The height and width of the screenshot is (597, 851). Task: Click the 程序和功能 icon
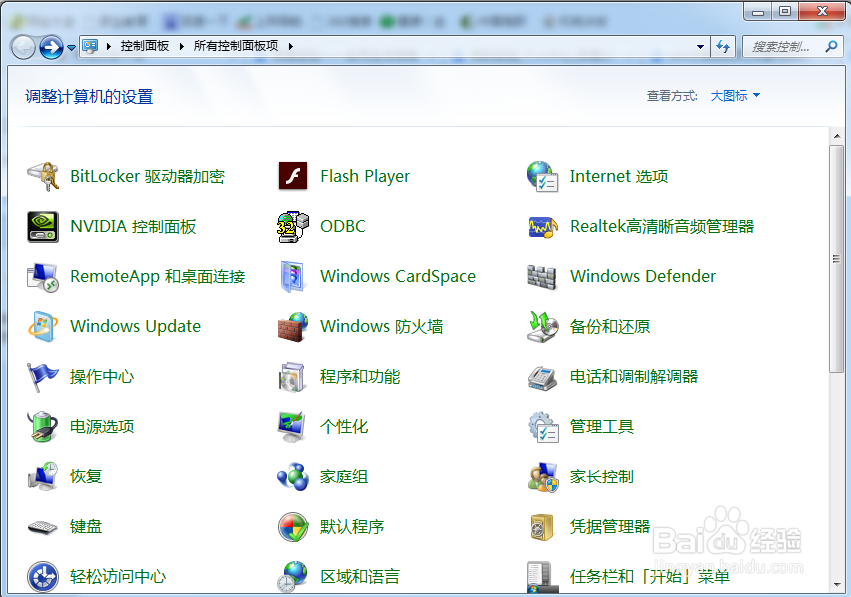click(x=293, y=377)
